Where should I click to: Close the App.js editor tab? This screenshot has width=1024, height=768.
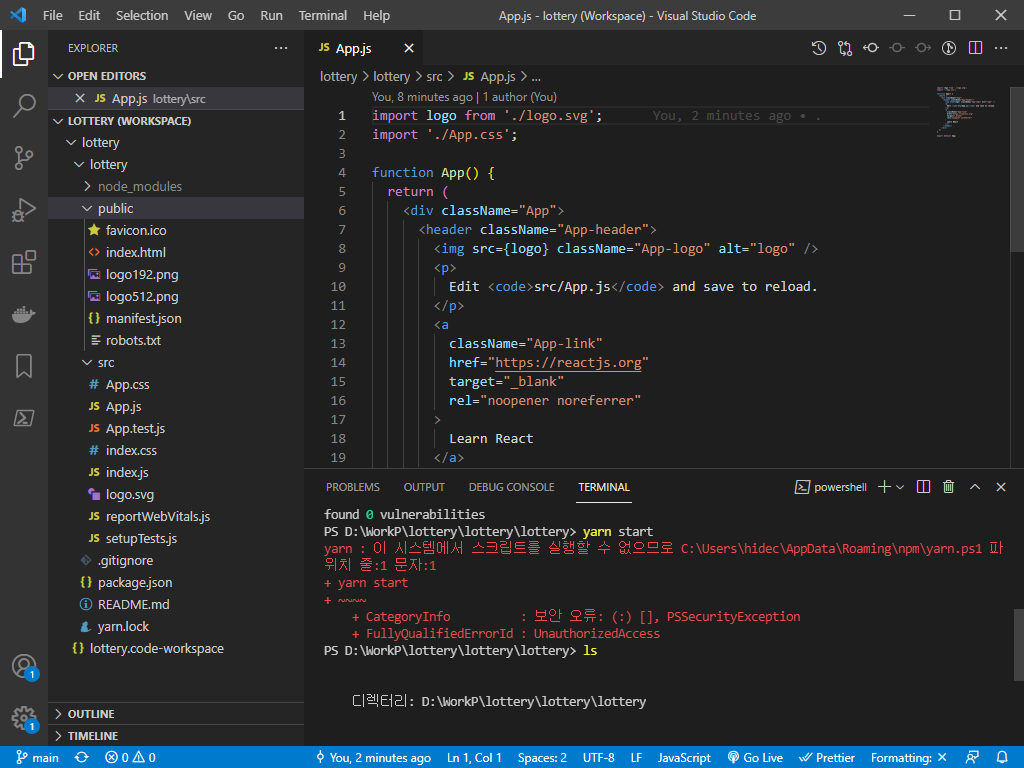tap(409, 48)
